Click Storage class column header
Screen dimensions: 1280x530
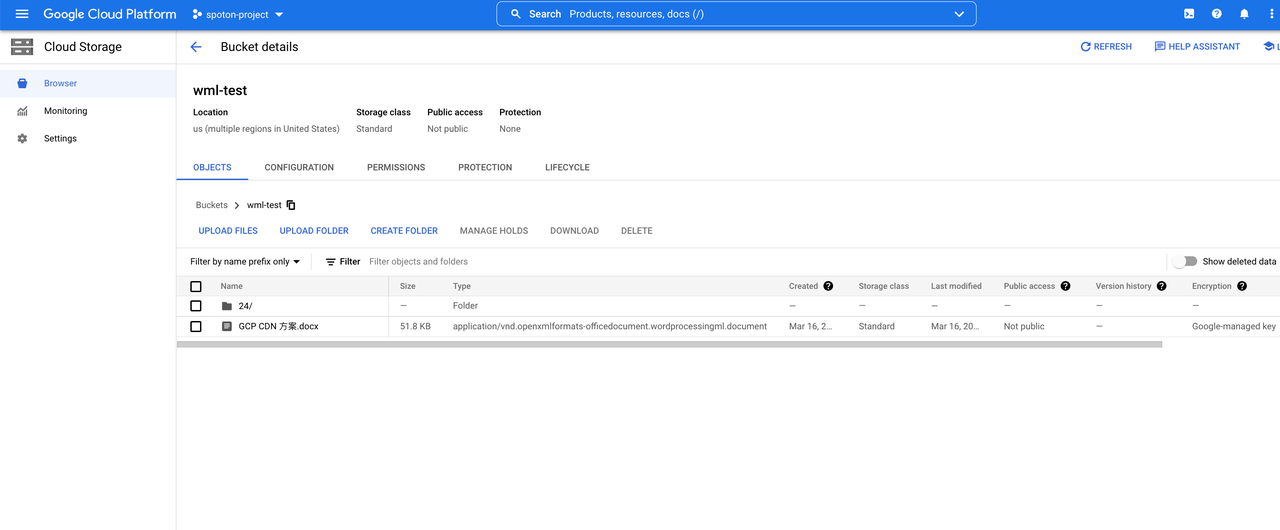884,286
